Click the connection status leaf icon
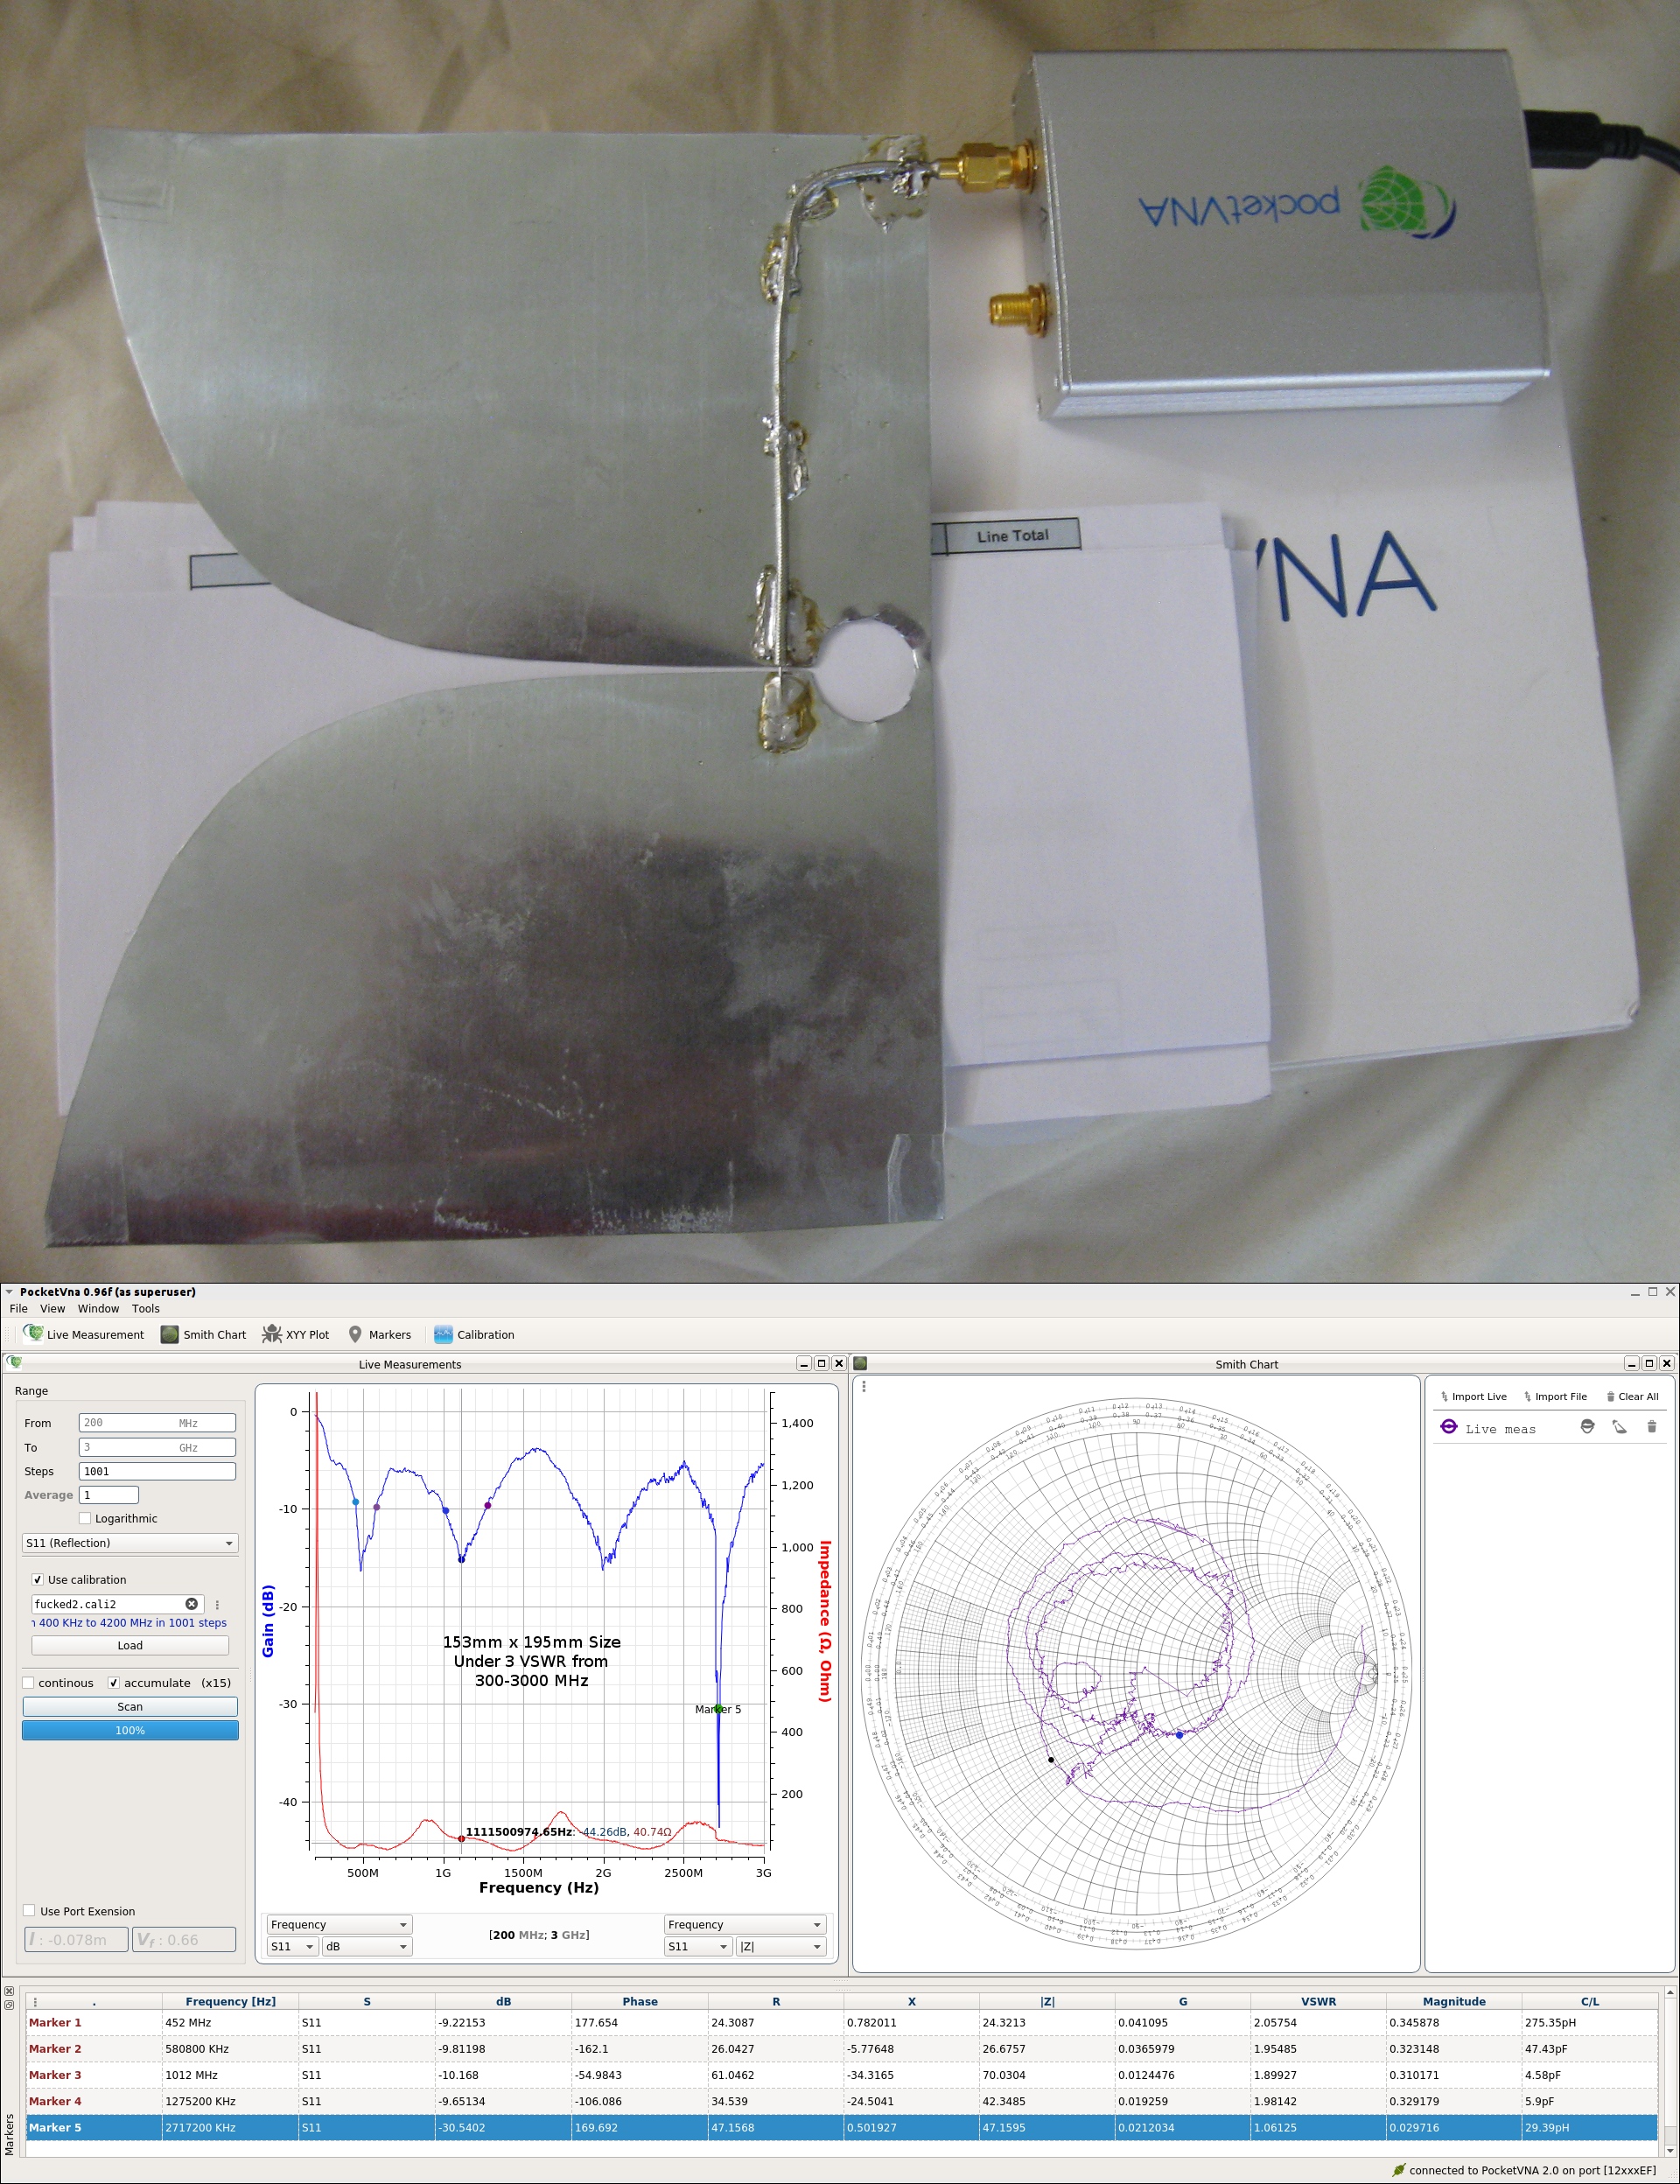1680x2184 pixels. [1399, 2170]
